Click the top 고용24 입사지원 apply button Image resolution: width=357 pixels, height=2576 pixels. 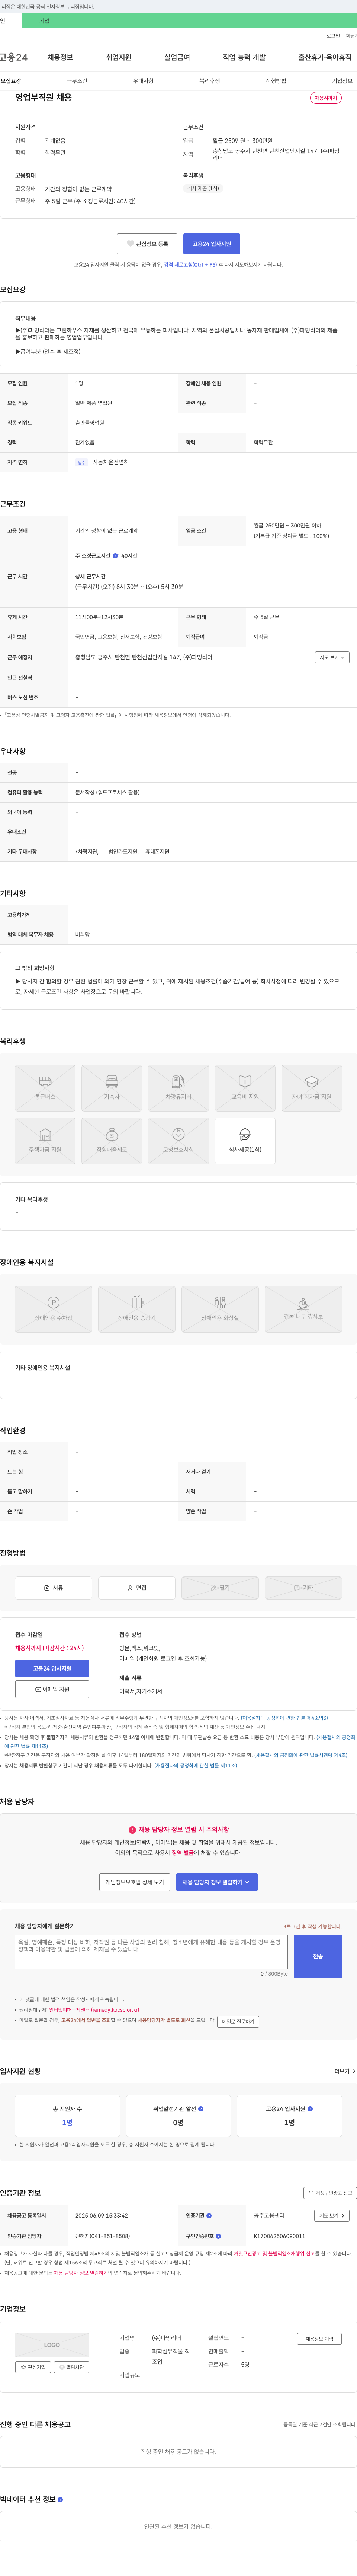point(212,244)
